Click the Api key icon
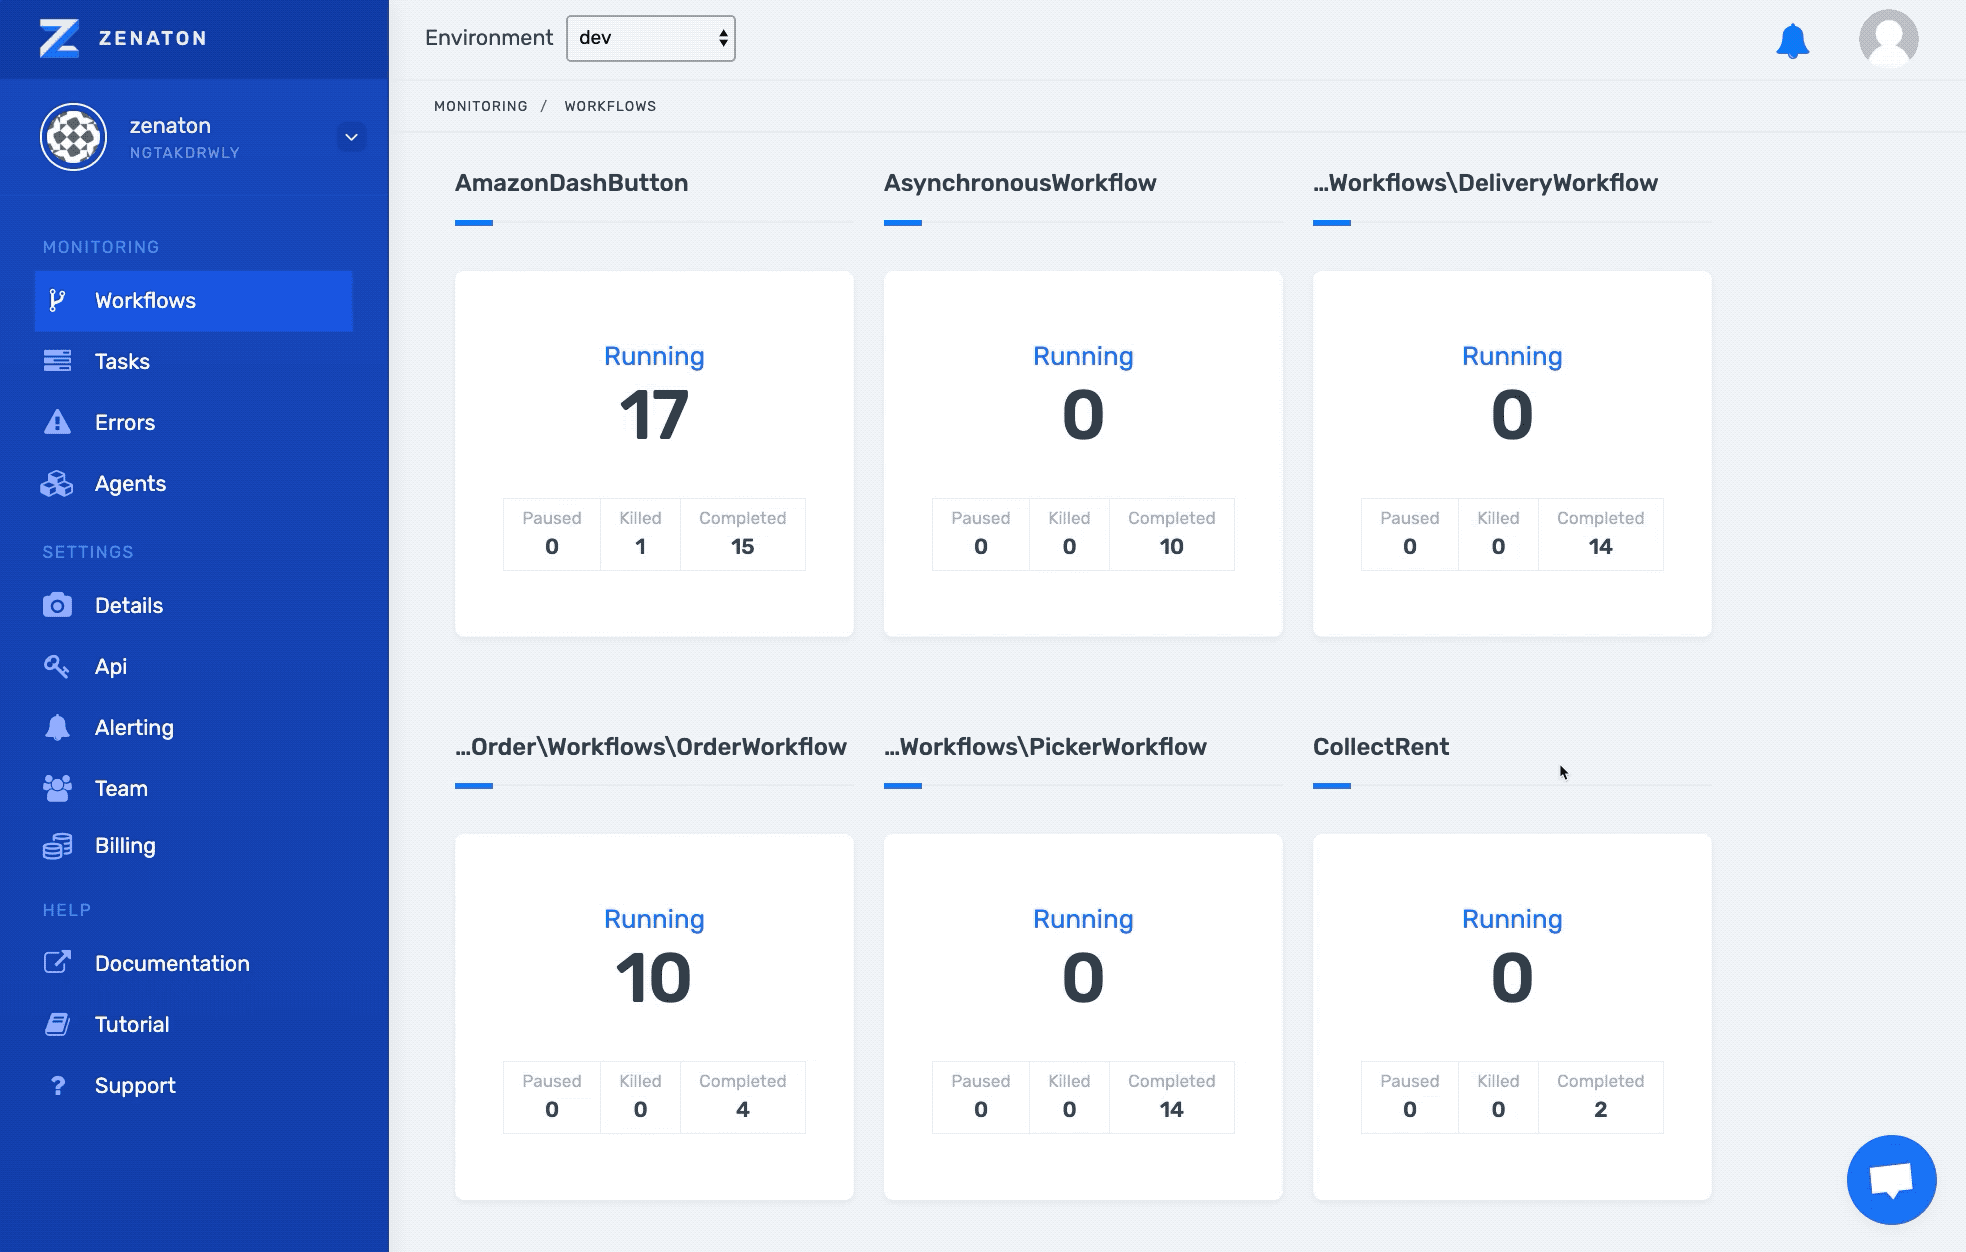The height and width of the screenshot is (1252, 1966). 57,666
